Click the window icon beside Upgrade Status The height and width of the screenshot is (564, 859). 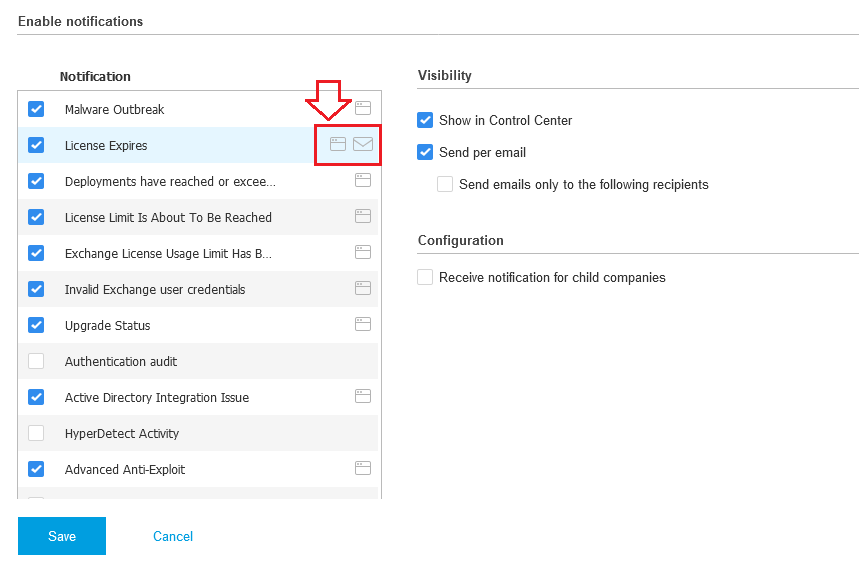tap(363, 324)
